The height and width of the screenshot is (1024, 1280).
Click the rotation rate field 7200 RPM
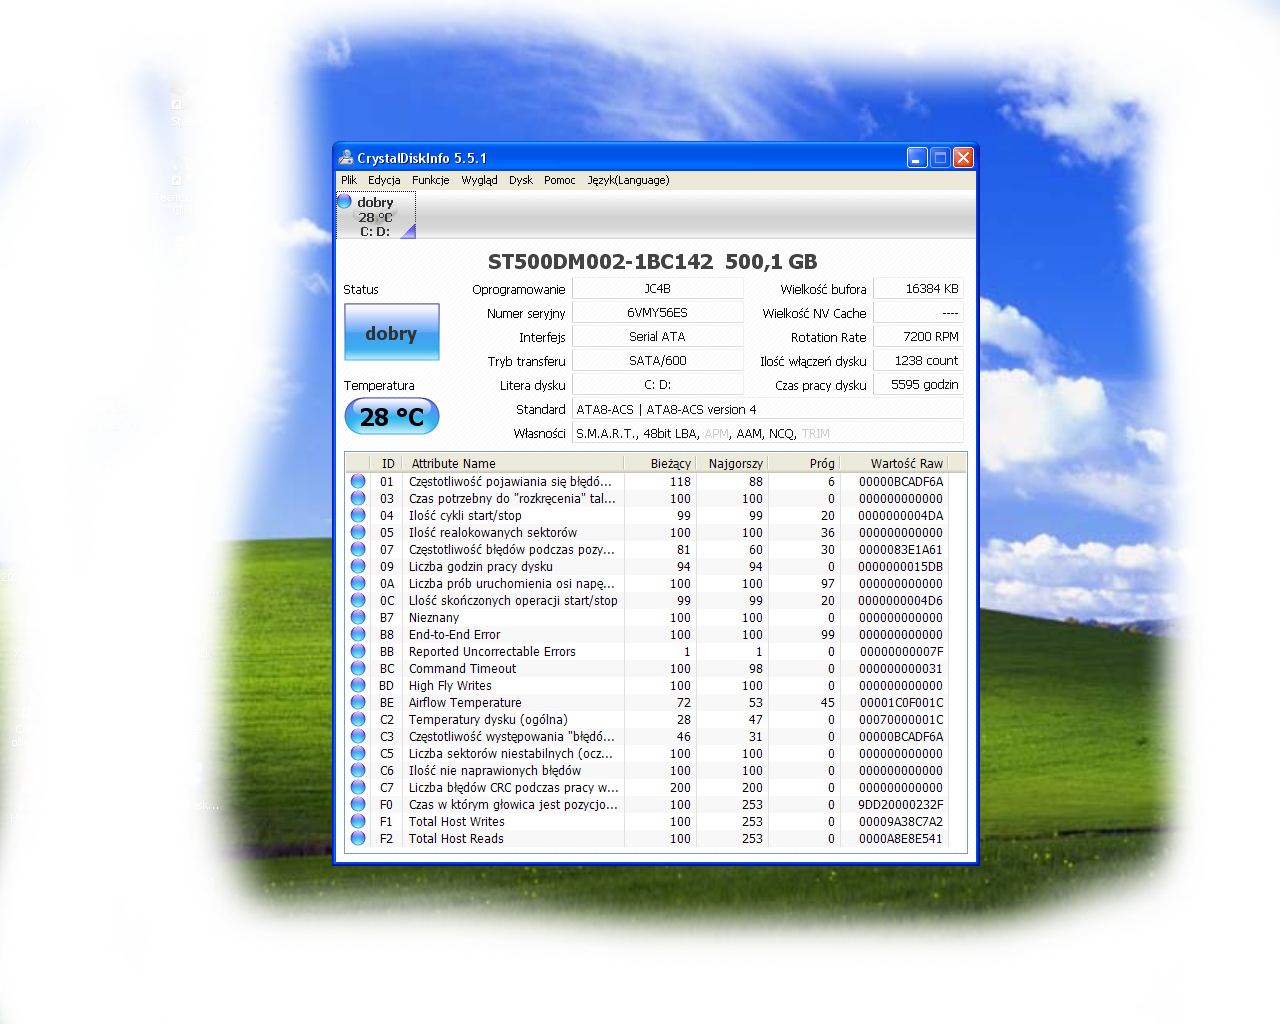coord(918,336)
